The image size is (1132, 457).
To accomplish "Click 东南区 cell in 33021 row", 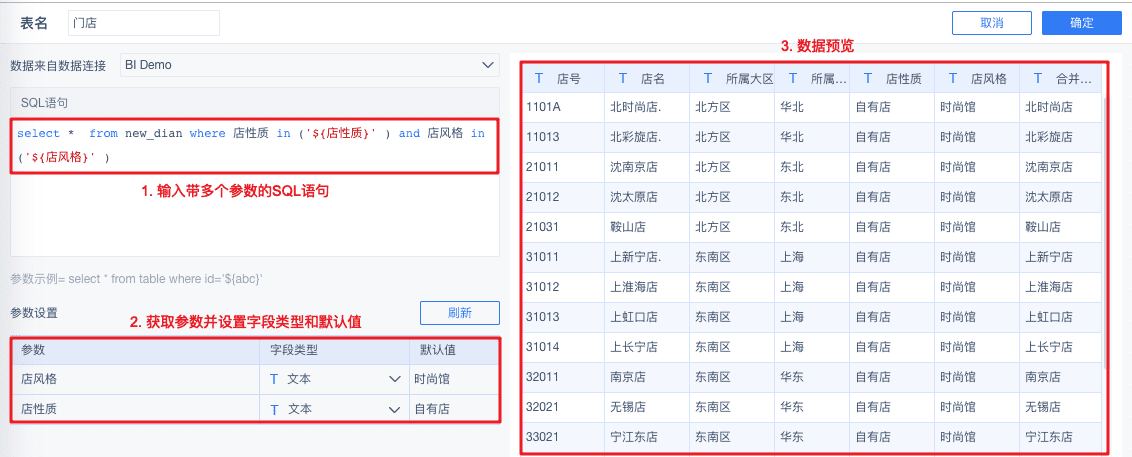I will [x=732, y=437].
